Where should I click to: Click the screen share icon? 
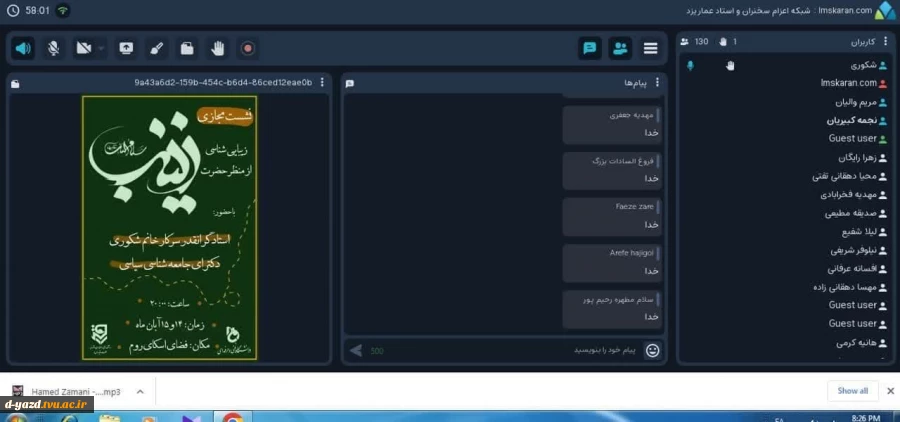[x=126, y=47]
